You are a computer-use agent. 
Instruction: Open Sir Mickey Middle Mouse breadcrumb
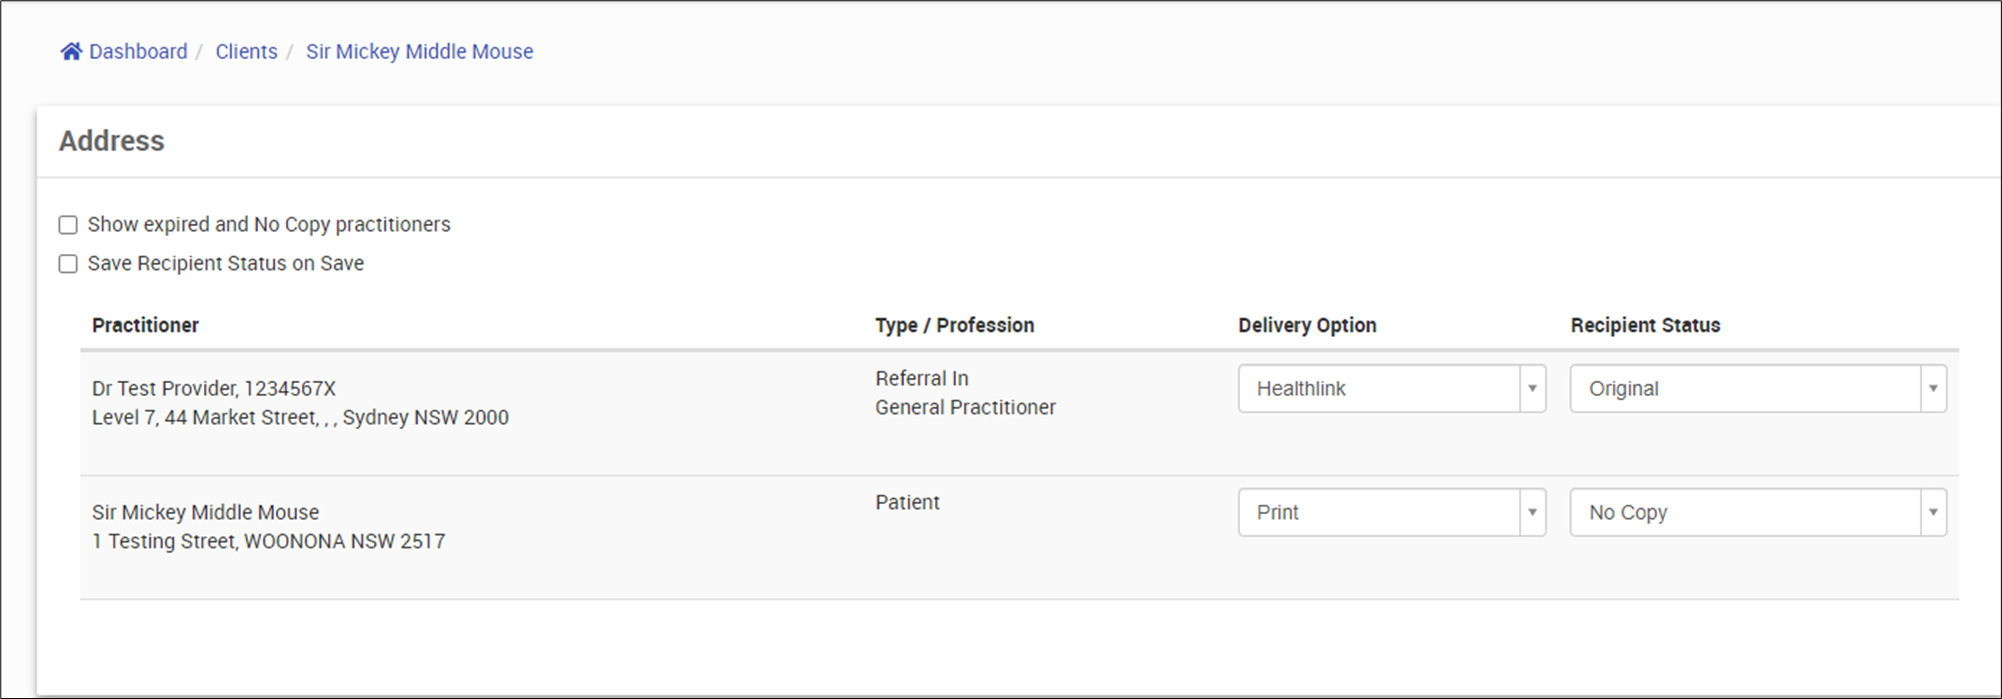tap(419, 51)
